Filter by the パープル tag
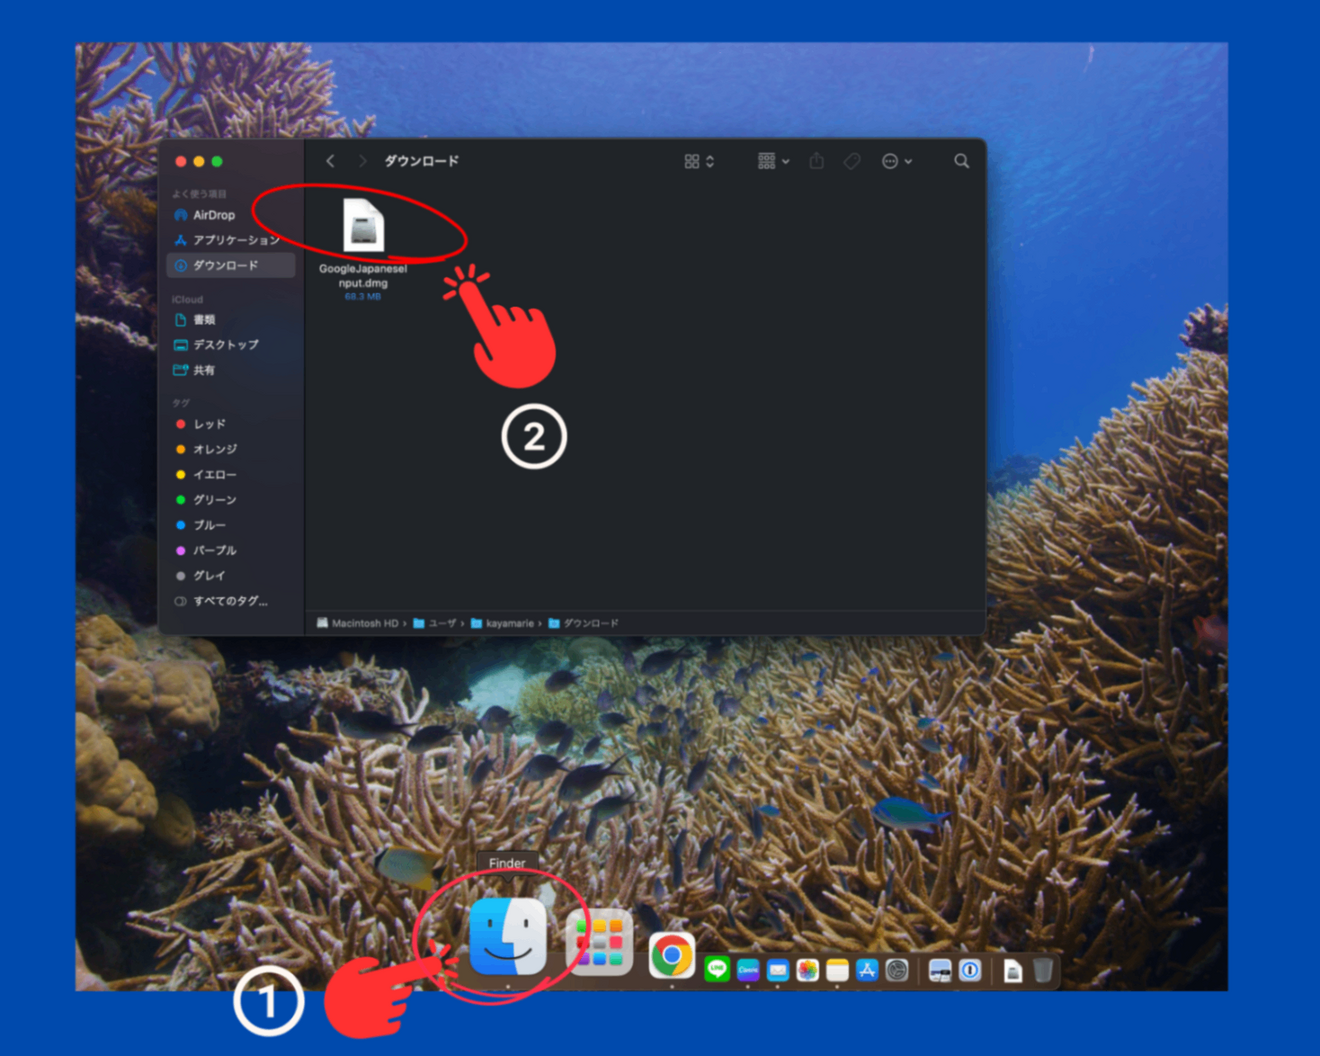1320x1056 pixels. point(230,550)
